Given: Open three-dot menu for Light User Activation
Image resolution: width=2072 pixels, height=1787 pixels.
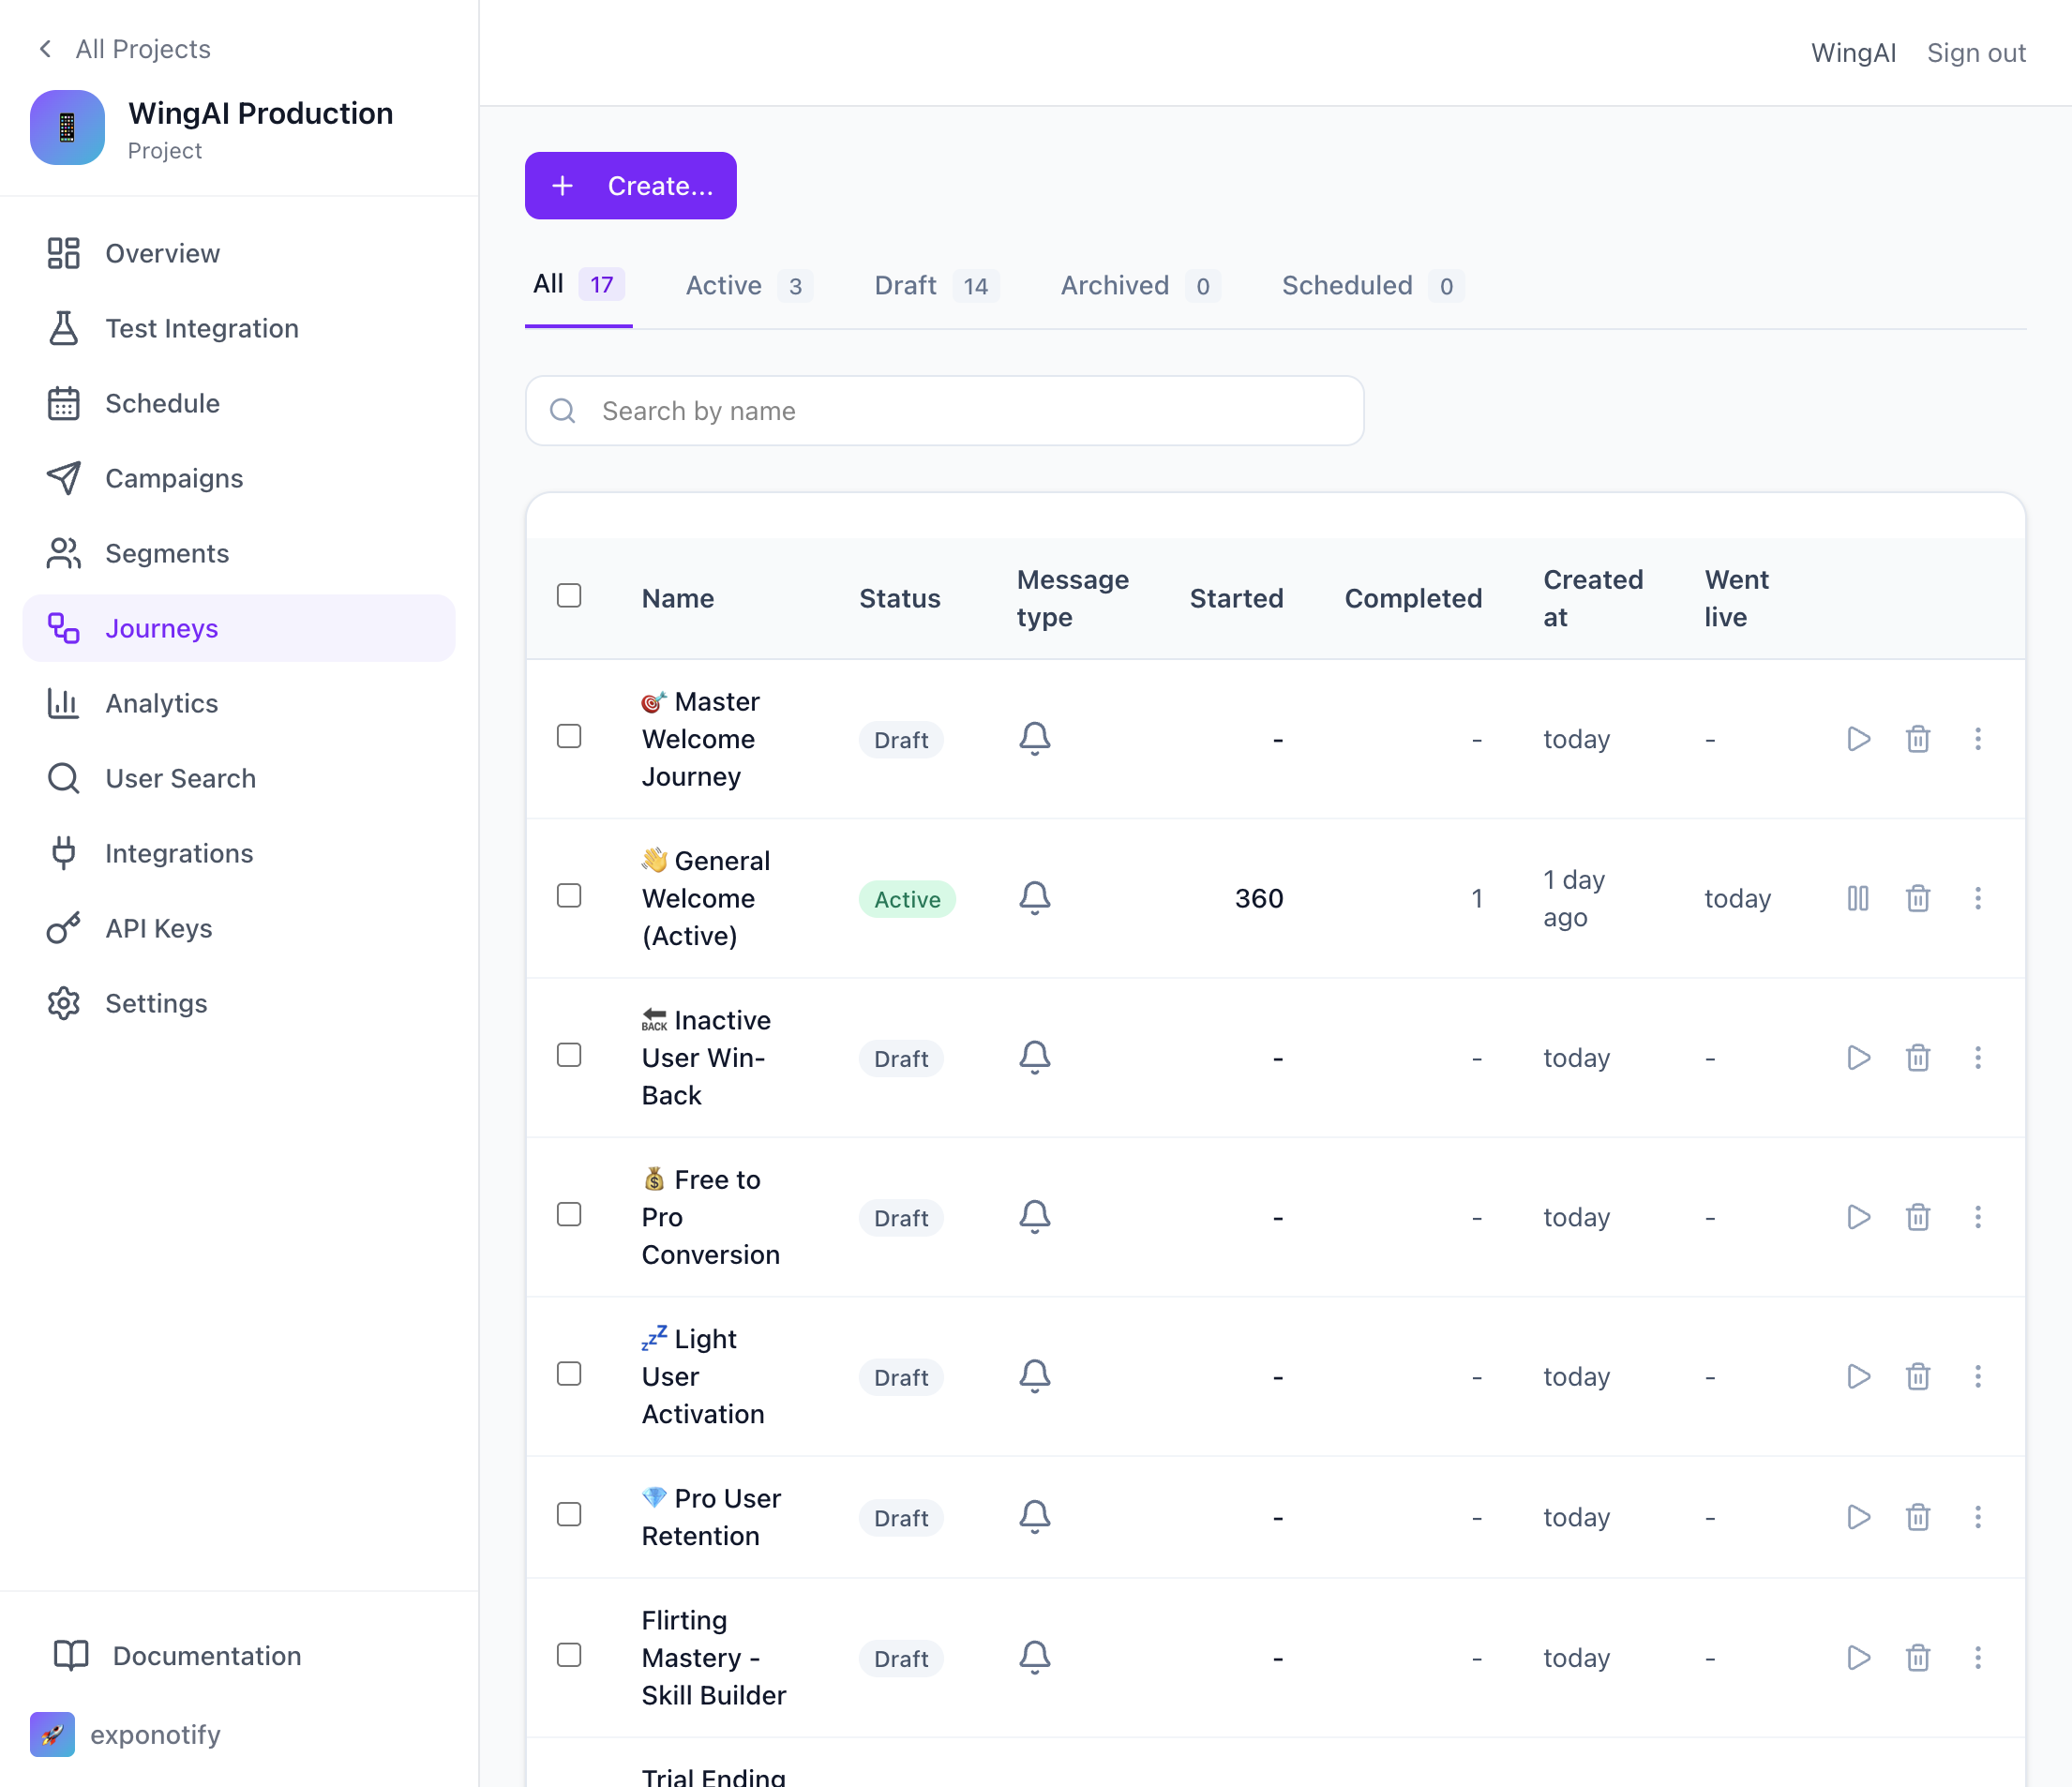Looking at the screenshot, I should 1977,1376.
